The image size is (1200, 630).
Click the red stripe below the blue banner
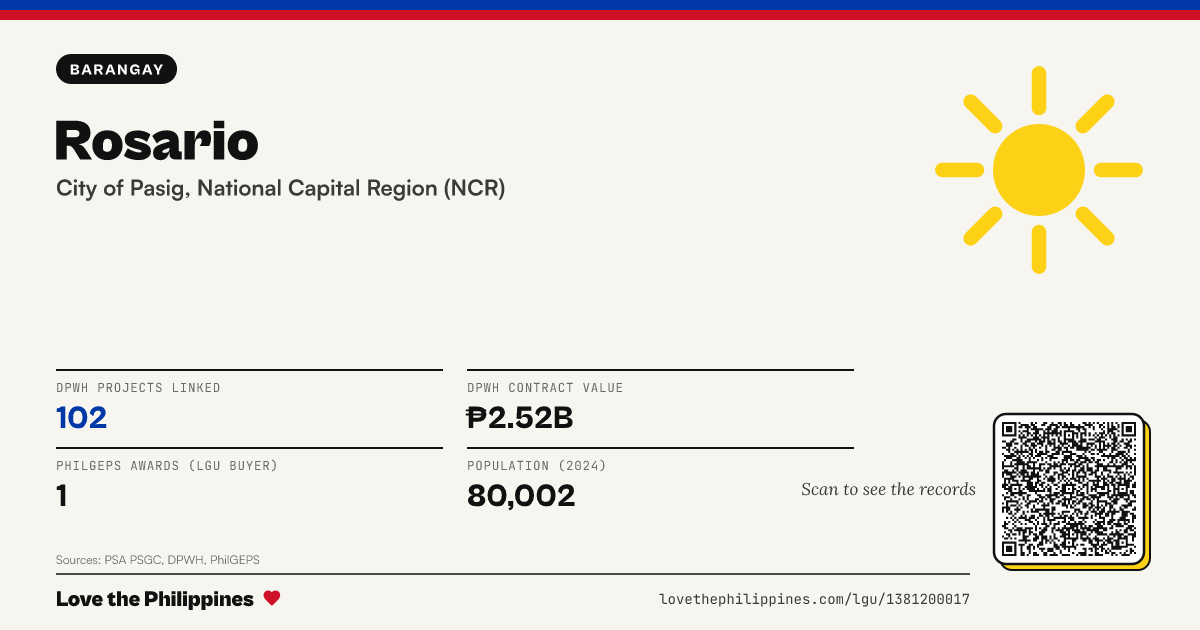pyautogui.click(x=600, y=15)
